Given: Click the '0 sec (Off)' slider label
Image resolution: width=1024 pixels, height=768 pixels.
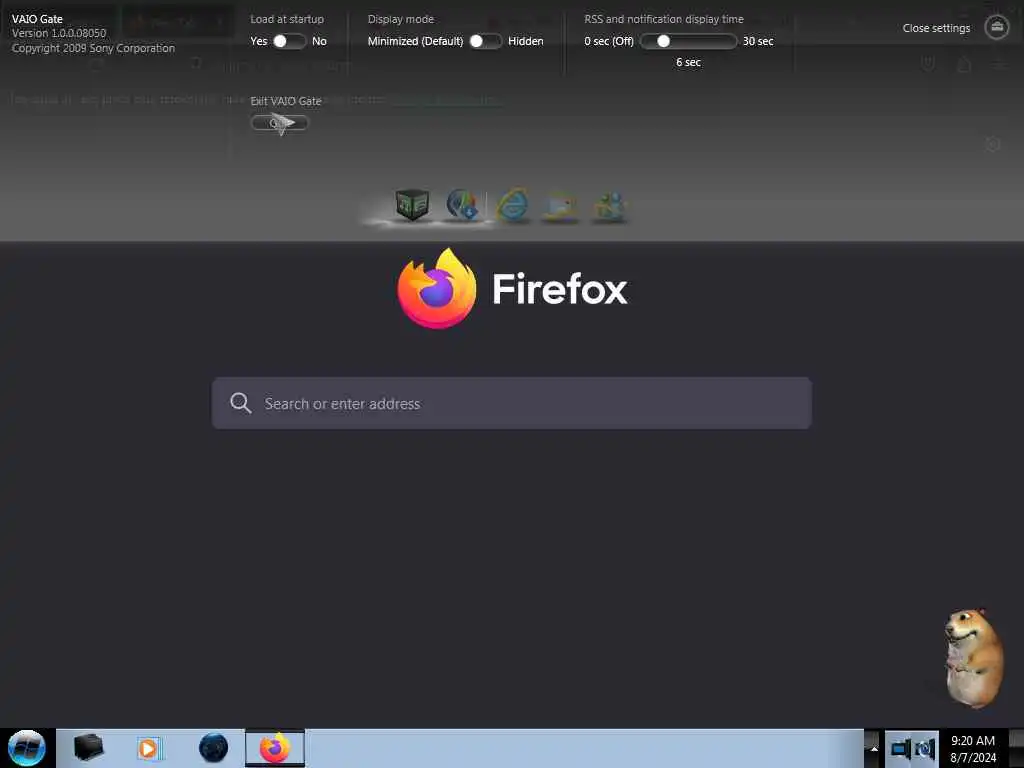Looking at the screenshot, I should pyautogui.click(x=609, y=41).
